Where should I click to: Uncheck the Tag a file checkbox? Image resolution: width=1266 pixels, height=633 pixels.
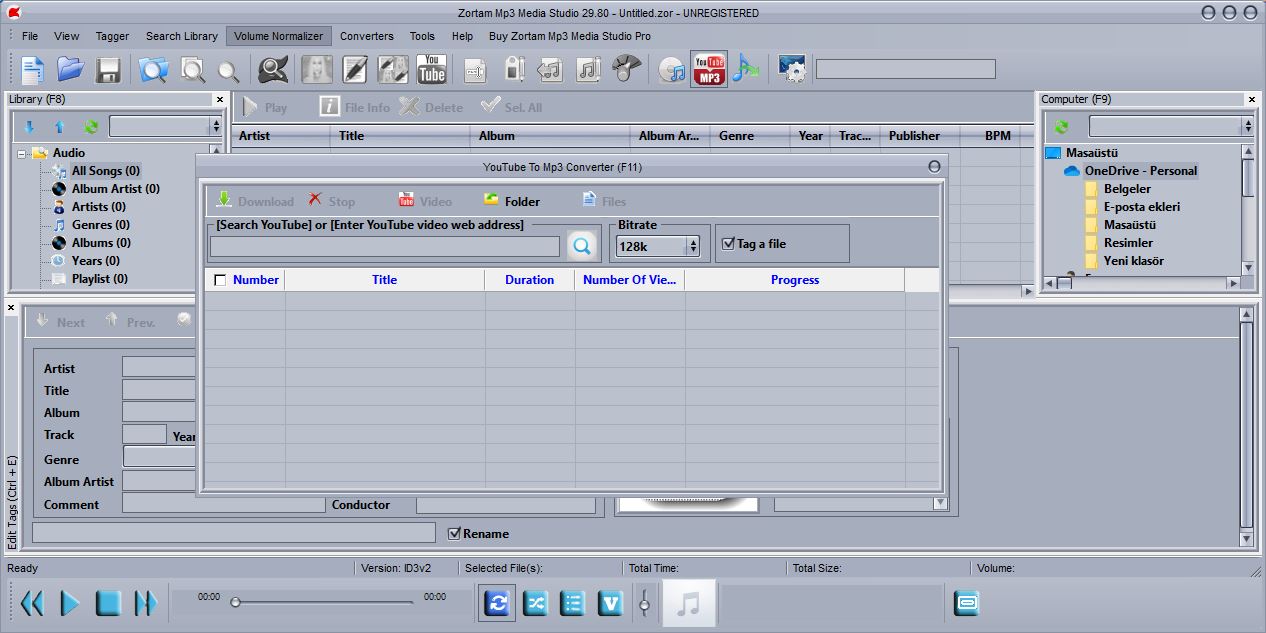coord(728,243)
